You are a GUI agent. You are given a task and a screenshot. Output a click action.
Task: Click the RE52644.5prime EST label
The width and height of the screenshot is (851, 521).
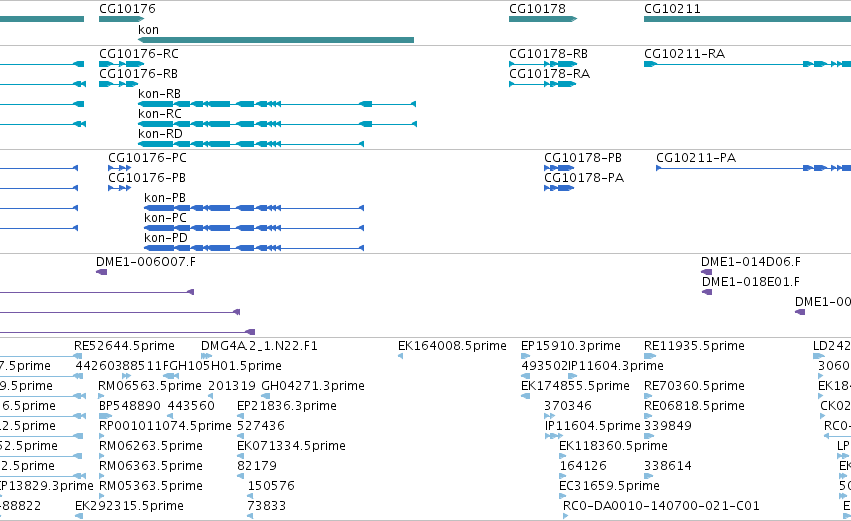pos(124,346)
